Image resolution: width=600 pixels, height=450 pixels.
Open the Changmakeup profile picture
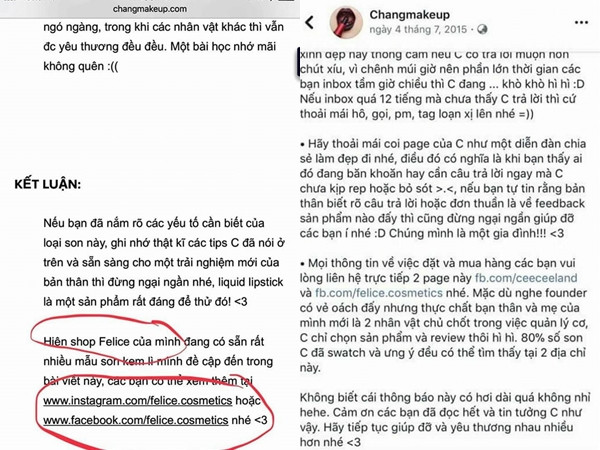coord(346,22)
